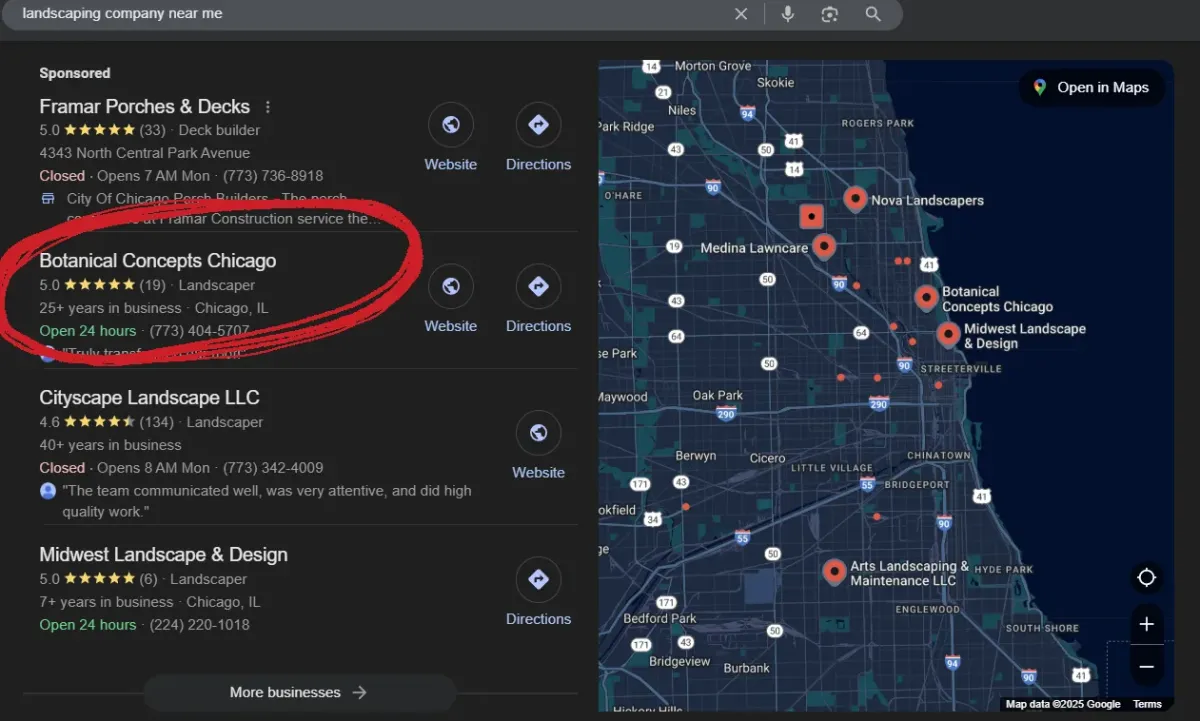1200x721 pixels.
Task: Click the Burbank label on the map
Action: coord(747,668)
